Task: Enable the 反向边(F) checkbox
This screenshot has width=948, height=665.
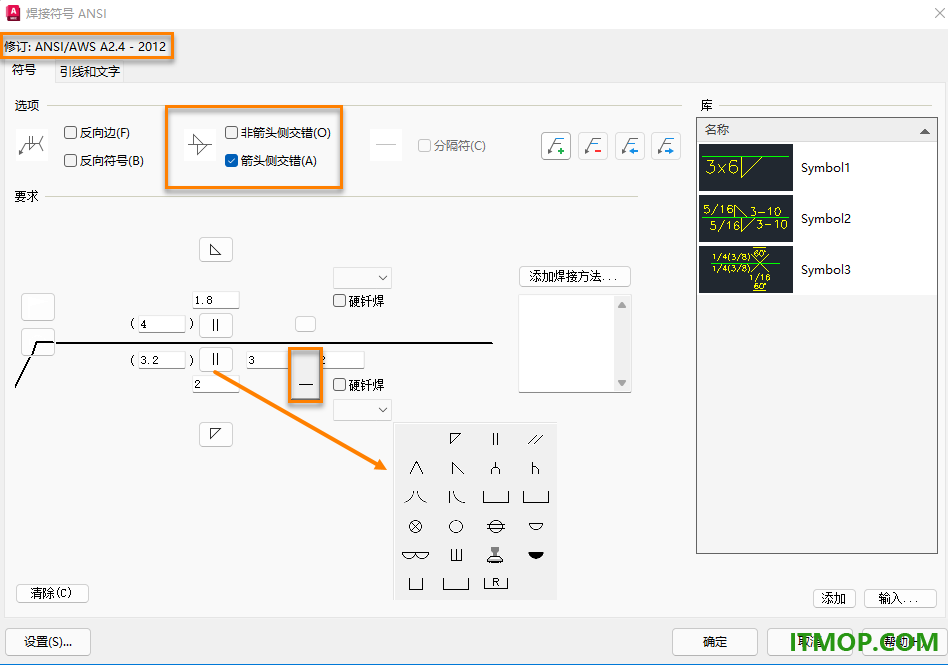Action: 71,133
